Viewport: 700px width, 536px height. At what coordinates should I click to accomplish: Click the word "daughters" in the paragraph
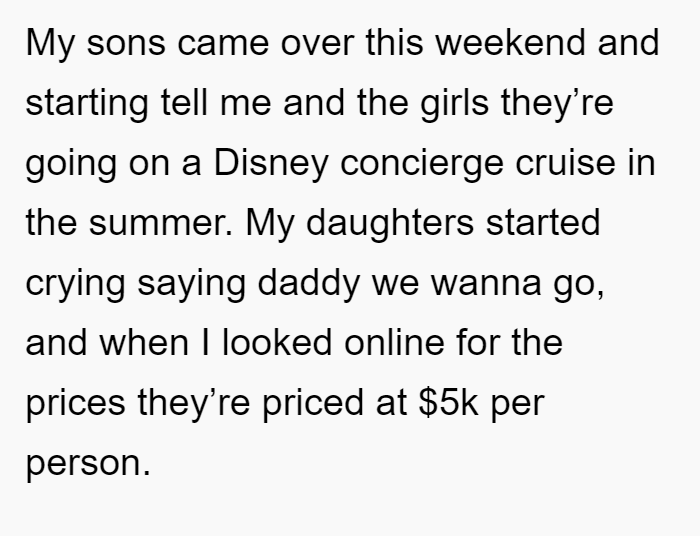point(390,224)
